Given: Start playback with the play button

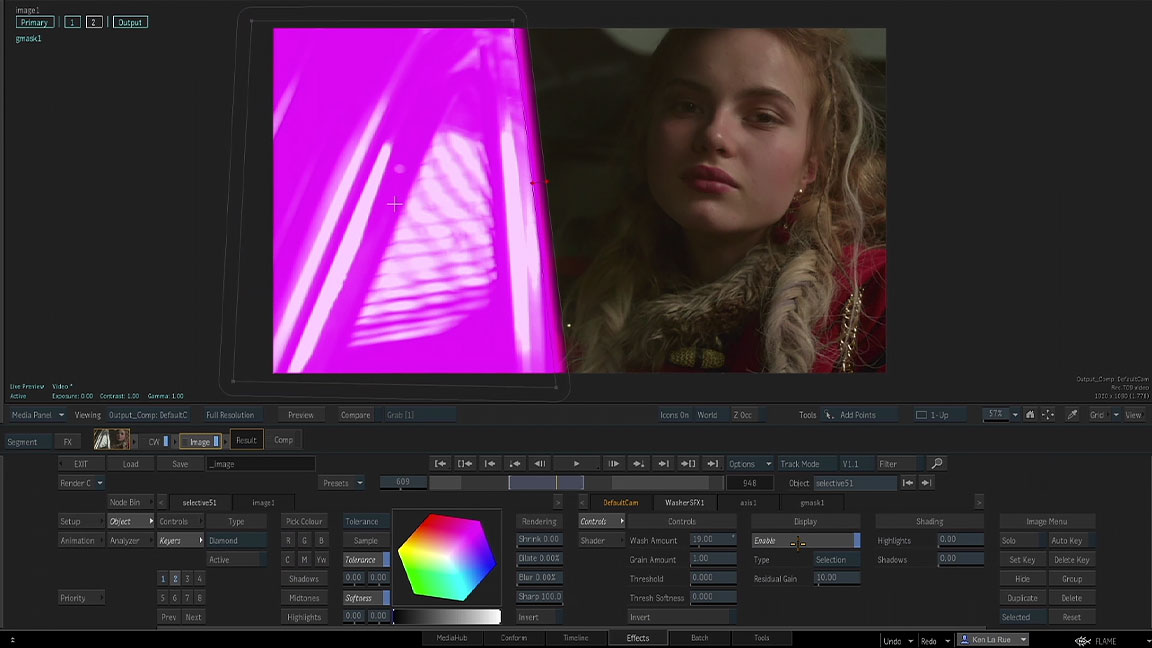Looking at the screenshot, I should pos(576,464).
